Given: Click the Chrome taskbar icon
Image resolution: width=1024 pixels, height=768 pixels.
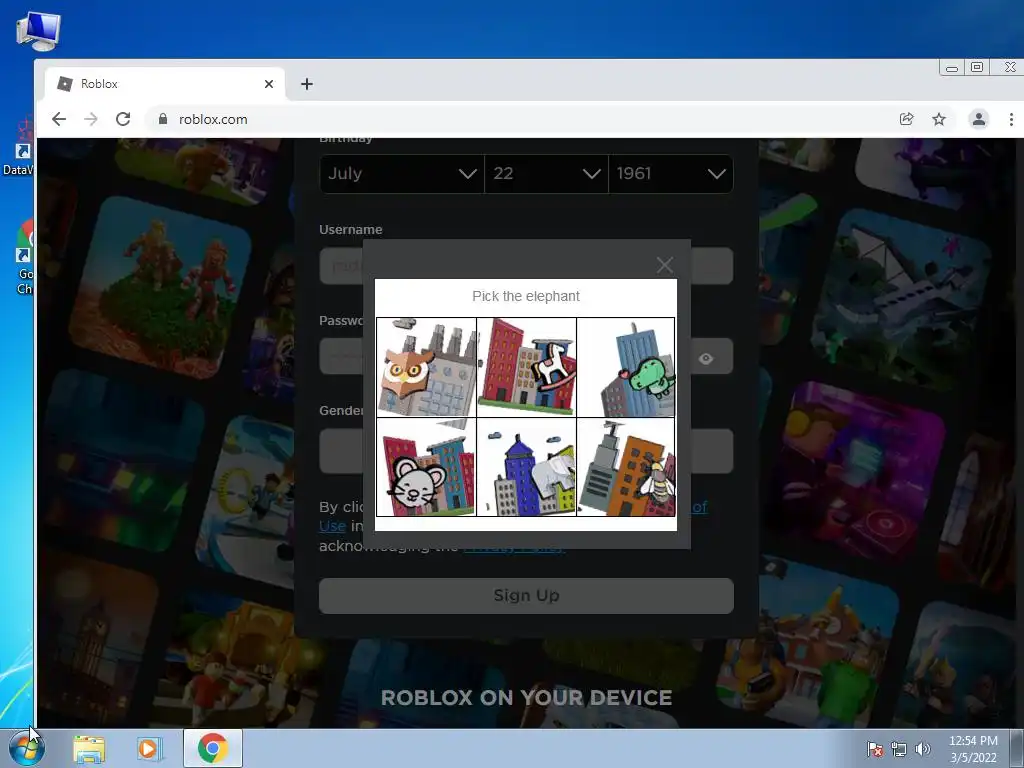Looking at the screenshot, I should pos(213,748).
